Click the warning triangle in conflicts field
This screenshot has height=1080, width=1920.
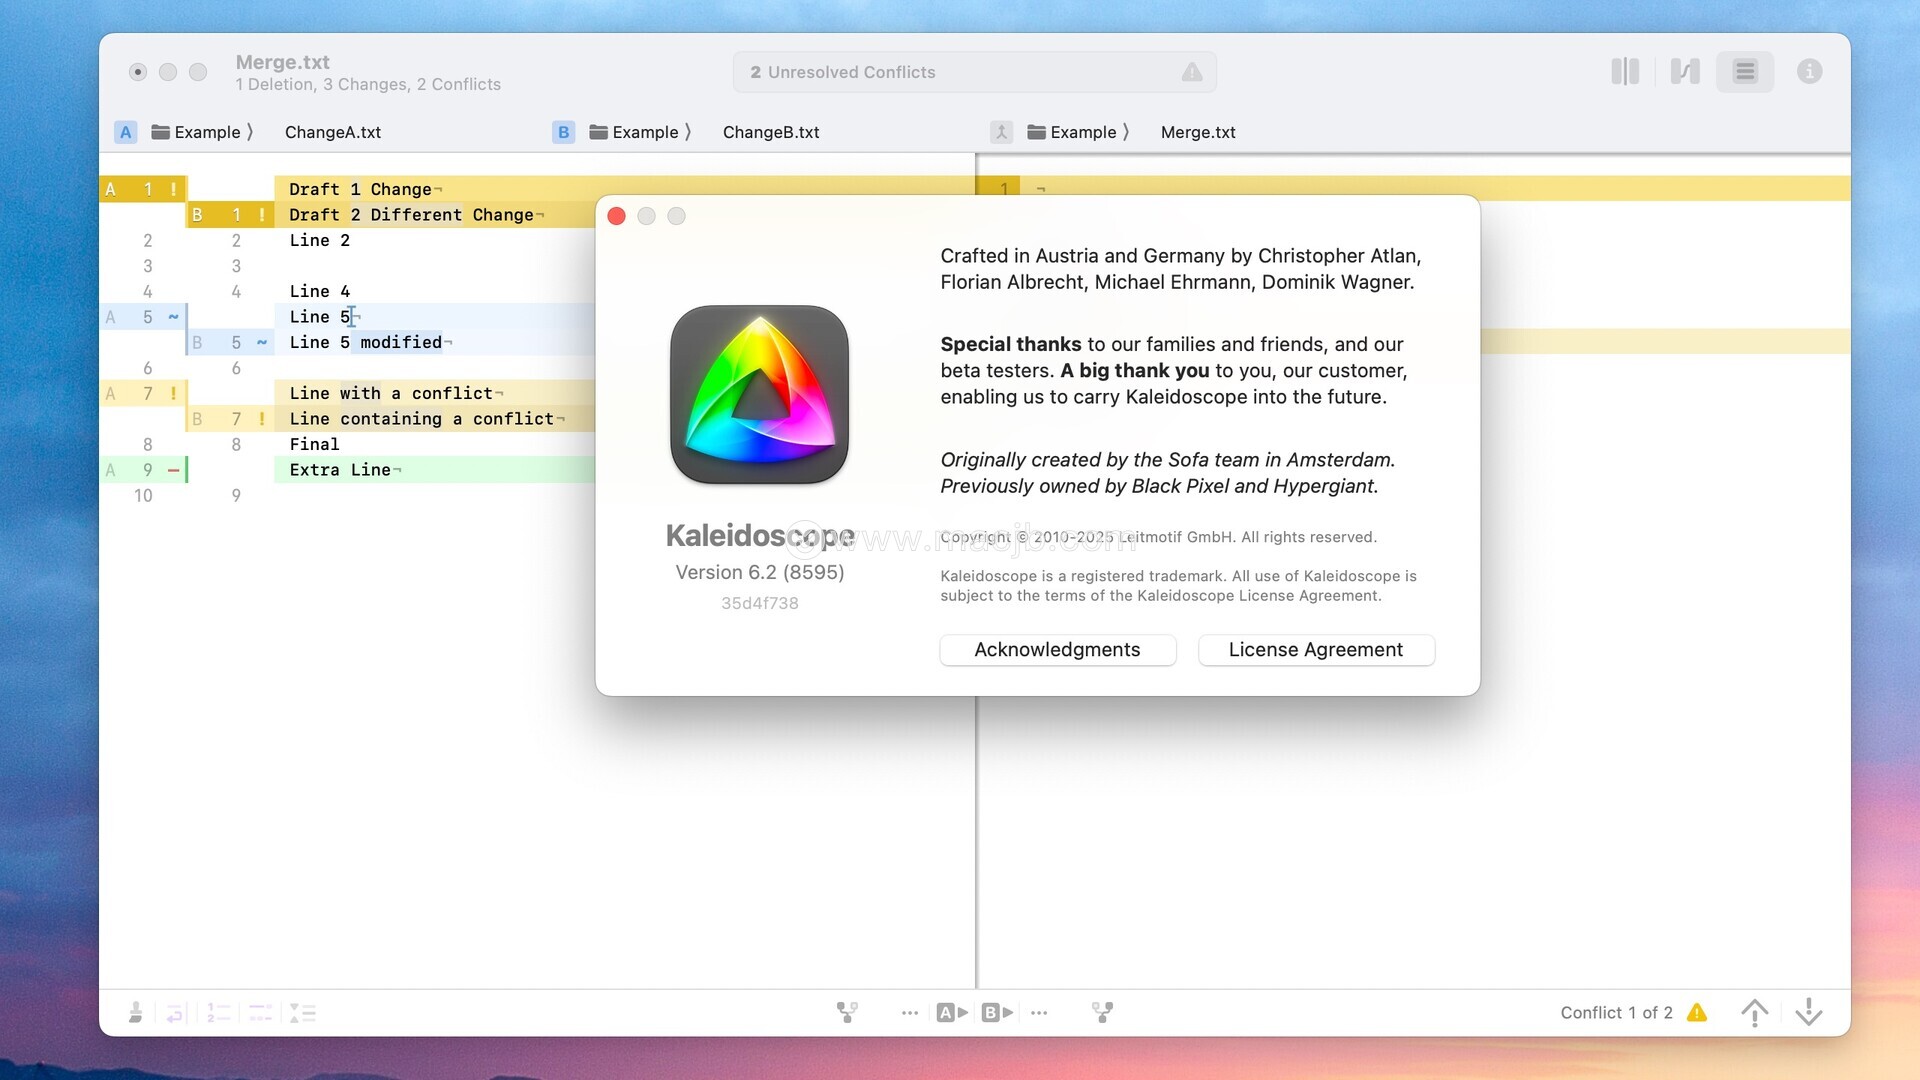[1192, 72]
